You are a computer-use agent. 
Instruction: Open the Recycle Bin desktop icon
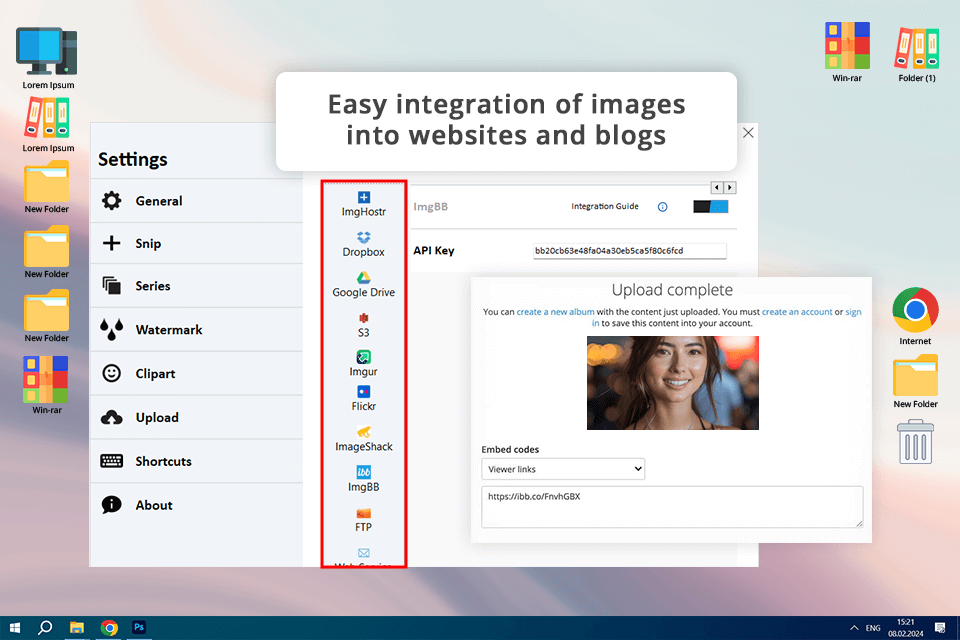tap(915, 442)
